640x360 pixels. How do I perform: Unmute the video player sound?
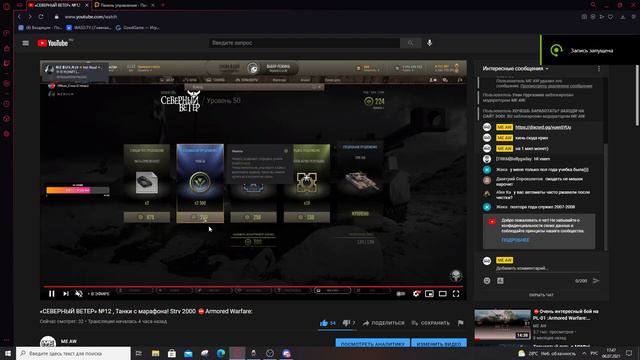tap(79, 293)
